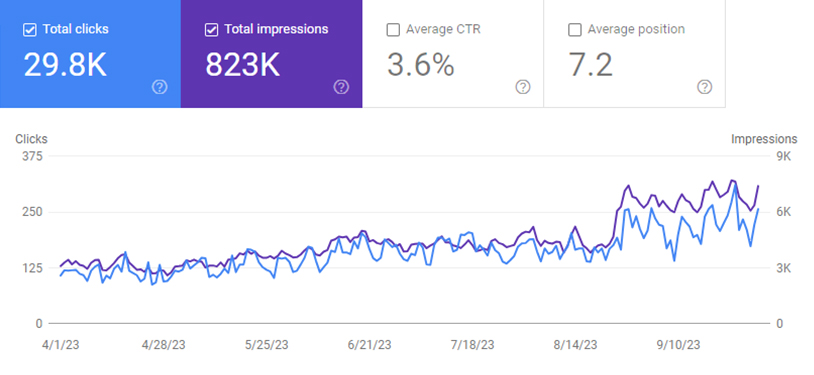
Task: Click the 9/10/23 date on the x-axis
Action: coord(678,345)
